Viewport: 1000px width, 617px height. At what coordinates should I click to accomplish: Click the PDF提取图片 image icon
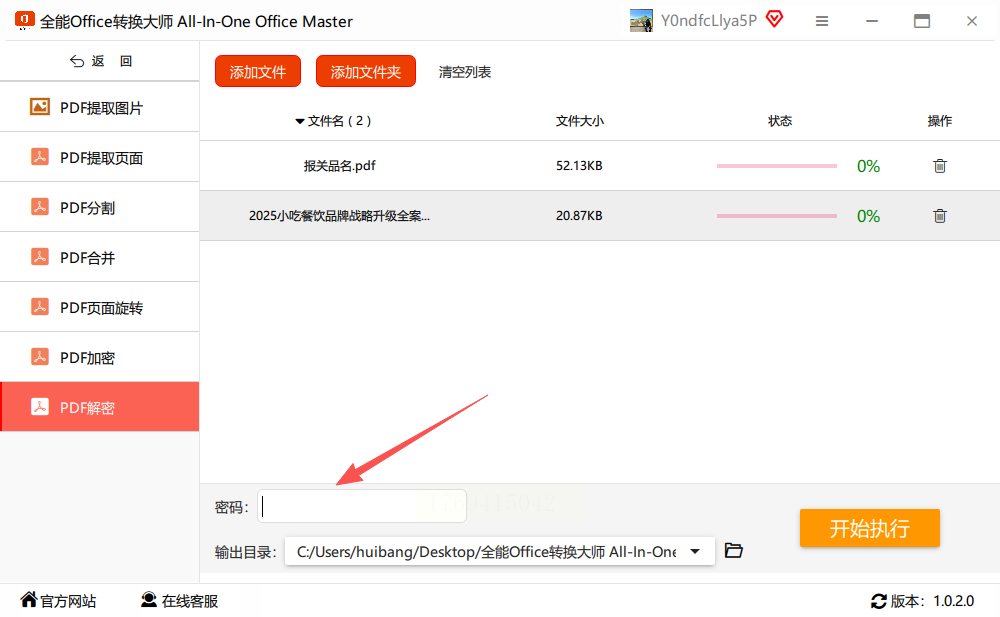pos(40,107)
